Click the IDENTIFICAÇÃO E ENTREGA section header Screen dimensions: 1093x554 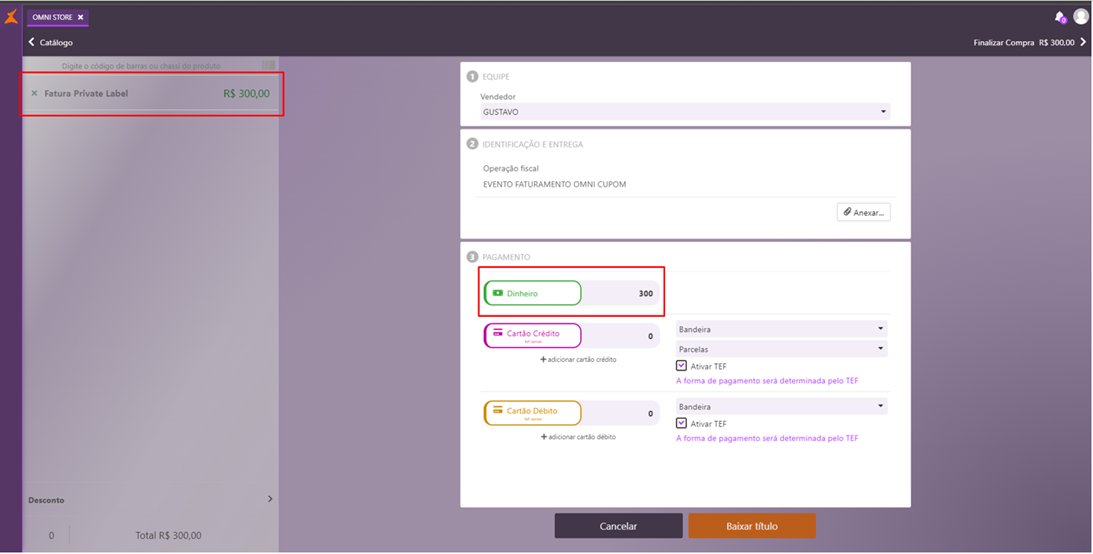click(x=533, y=144)
